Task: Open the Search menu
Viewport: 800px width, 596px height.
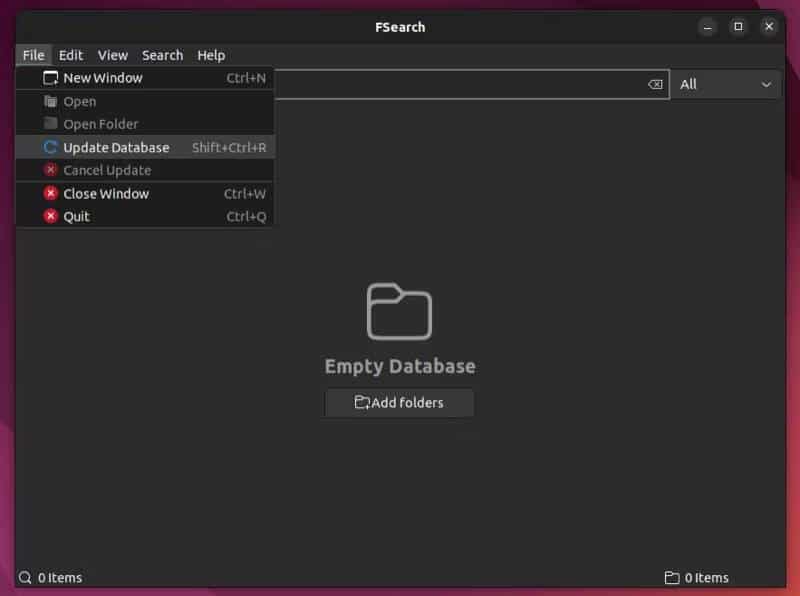Action: tap(162, 55)
